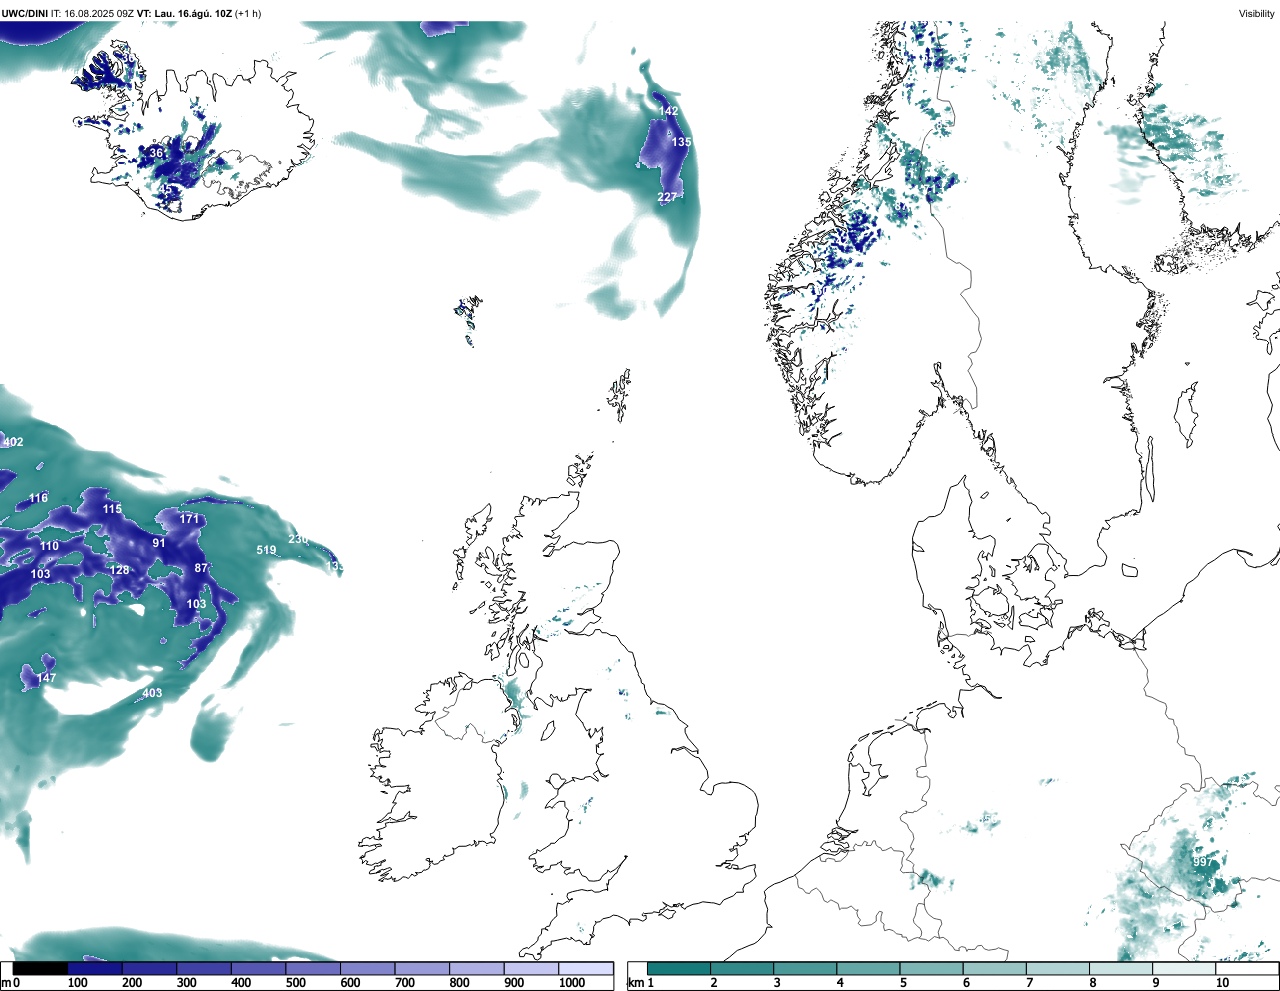Click the '115' visibility value label

(x=112, y=509)
